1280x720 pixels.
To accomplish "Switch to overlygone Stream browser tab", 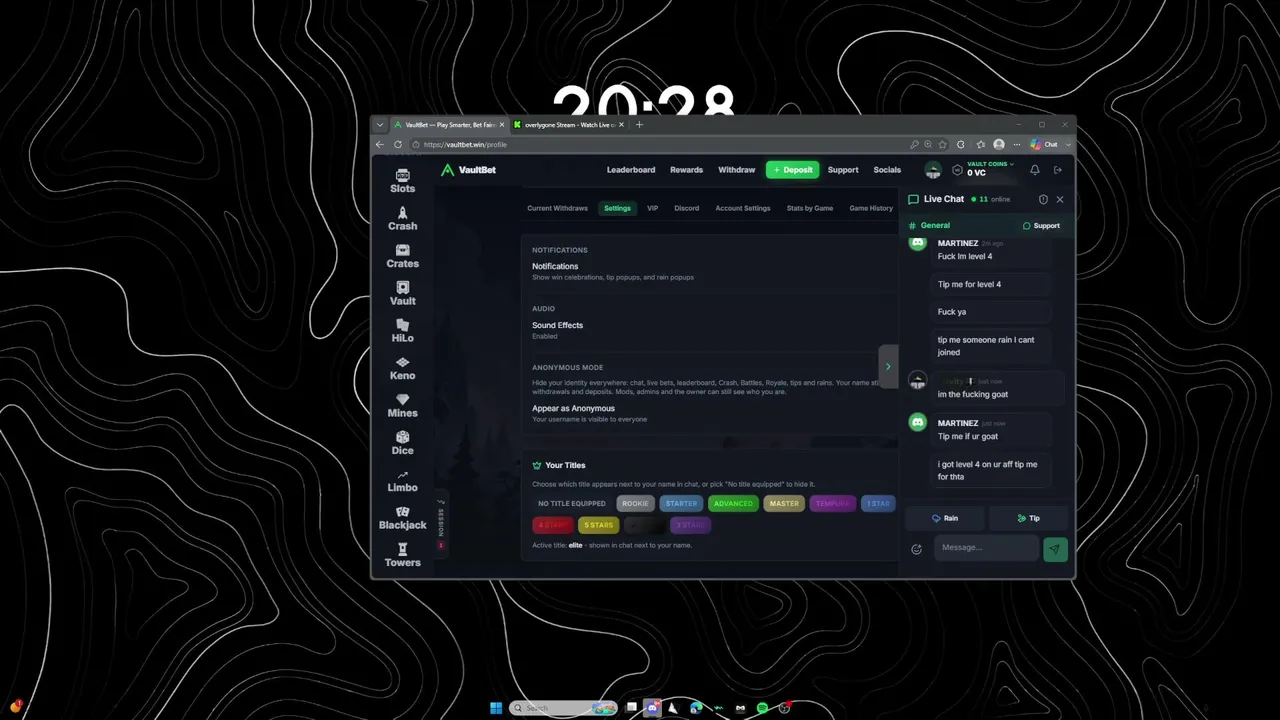I will (567, 125).
